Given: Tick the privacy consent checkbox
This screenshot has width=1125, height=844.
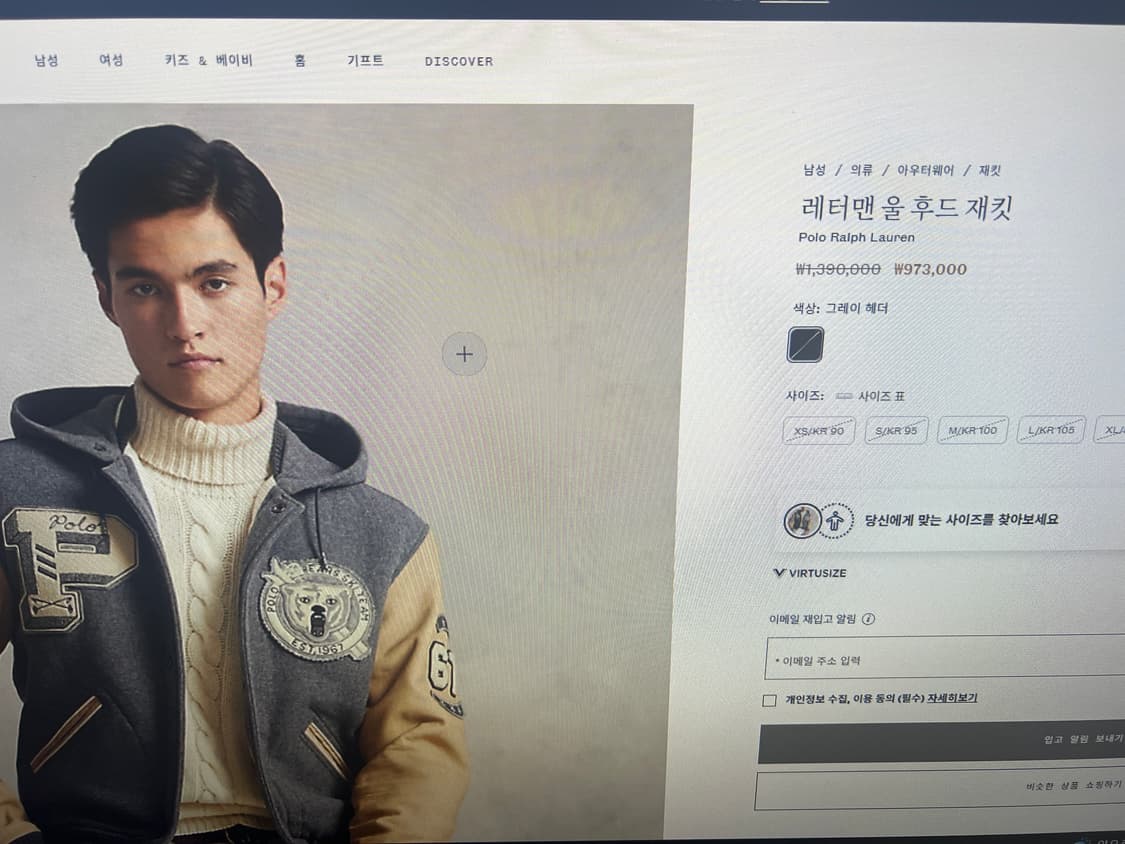Looking at the screenshot, I should point(769,700).
